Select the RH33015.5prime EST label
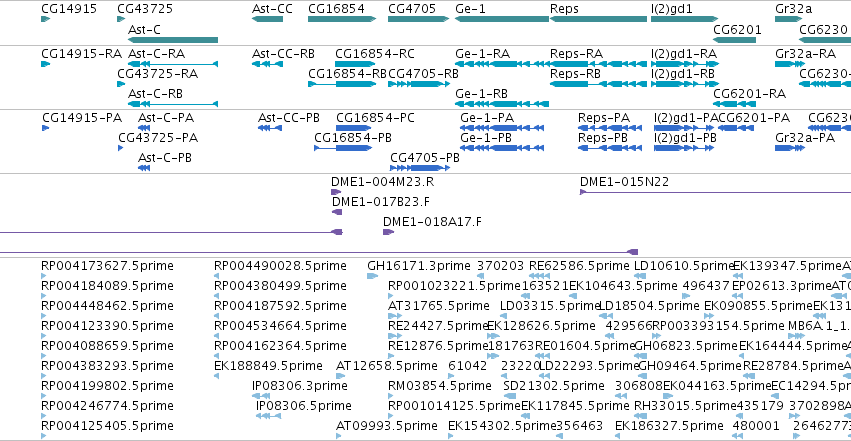This screenshot has height=441, width=851. pos(685,406)
